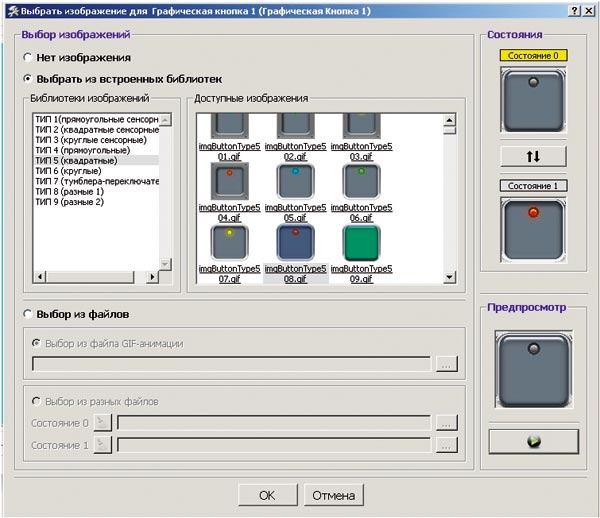
Task: Click the Состояние 1 image preview
Action: coord(533,230)
